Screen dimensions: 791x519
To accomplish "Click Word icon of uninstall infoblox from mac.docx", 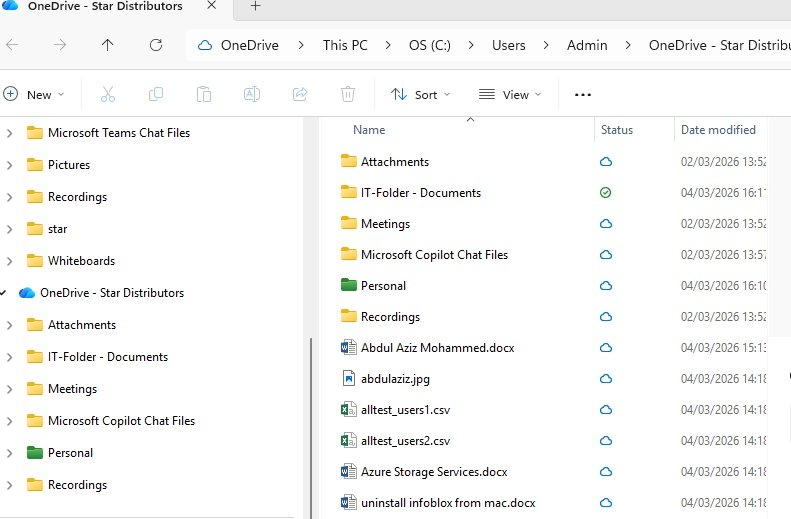I will pos(349,502).
